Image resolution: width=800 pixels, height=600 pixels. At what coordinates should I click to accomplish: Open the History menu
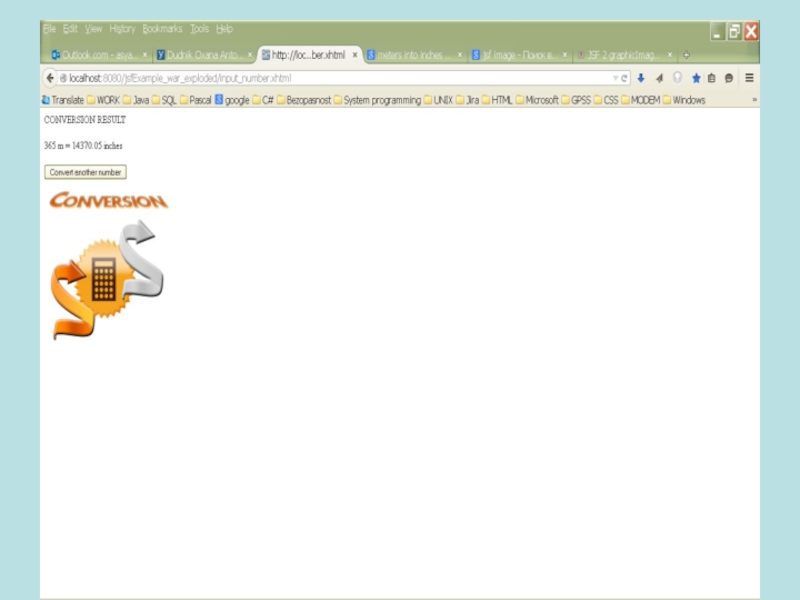[x=122, y=29]
